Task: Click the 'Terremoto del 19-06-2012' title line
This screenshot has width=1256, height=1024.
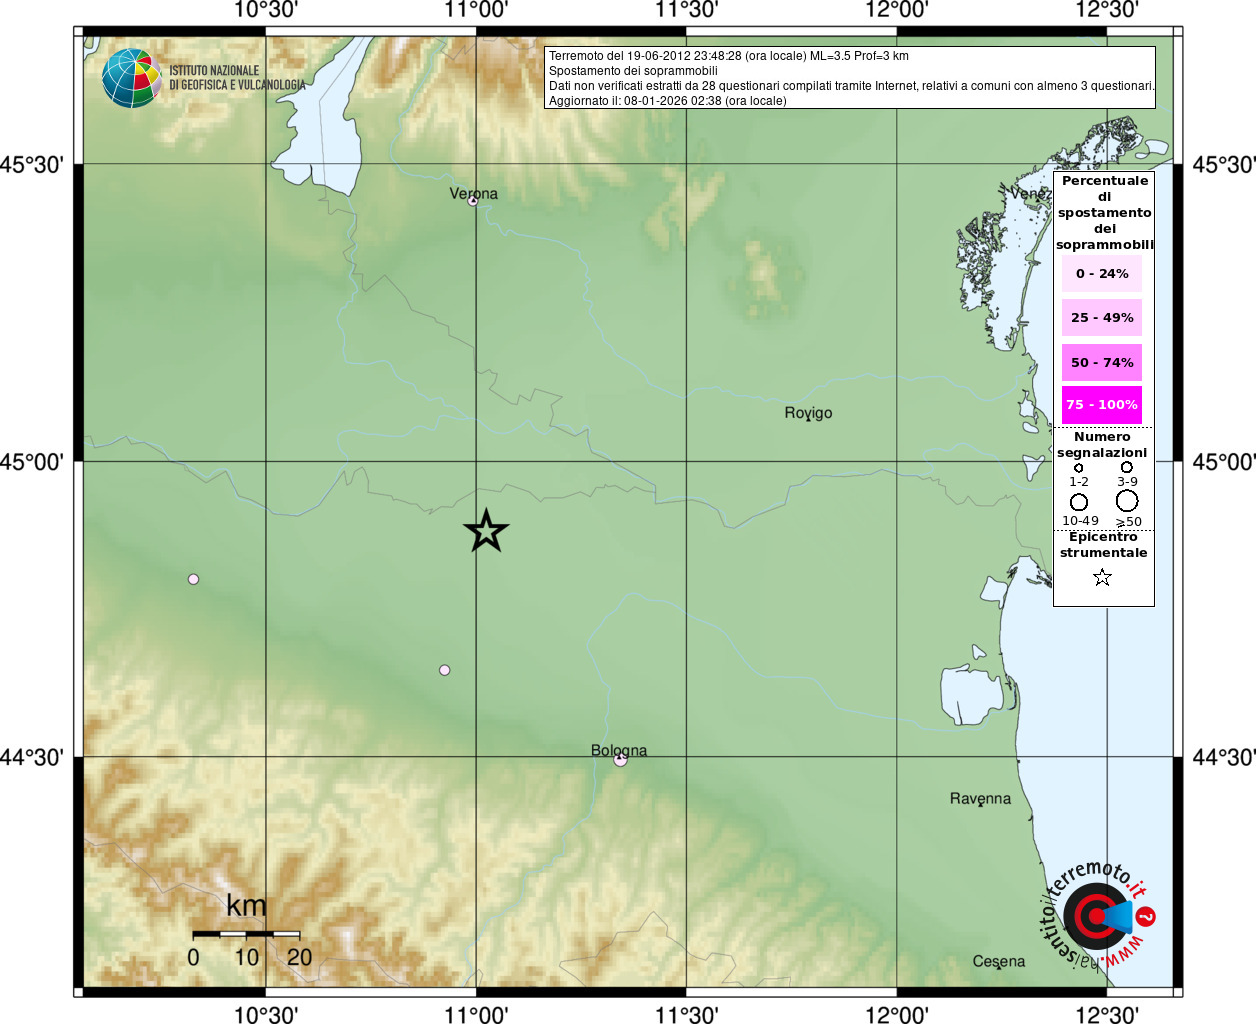Action: [x=729, y=56]
